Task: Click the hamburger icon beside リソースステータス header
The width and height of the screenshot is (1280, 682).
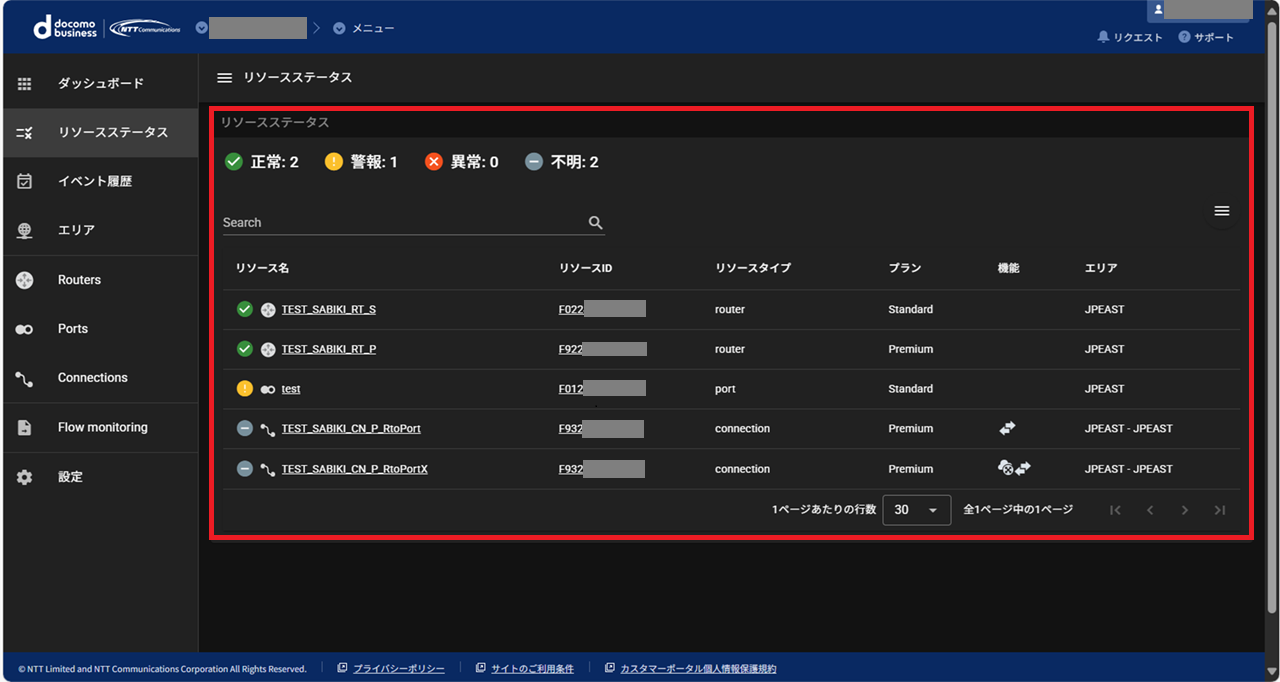Action: pyautogui.click(x=225, y=77)
